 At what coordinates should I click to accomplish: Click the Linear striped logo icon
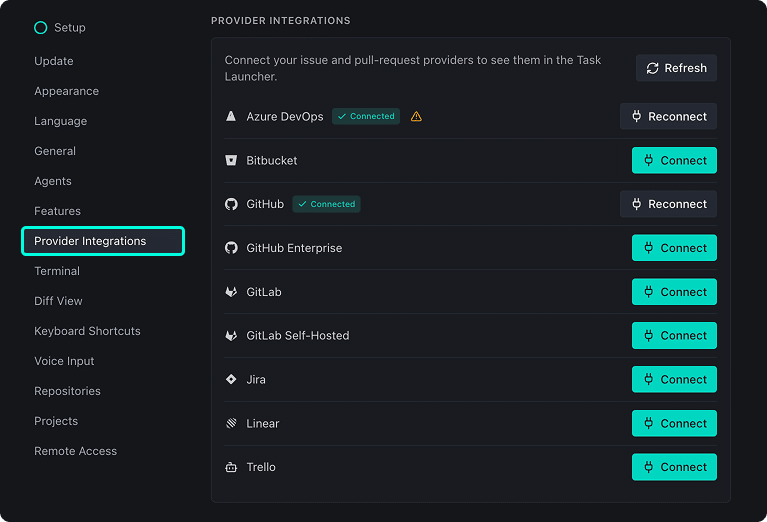[x=231, y=423]
